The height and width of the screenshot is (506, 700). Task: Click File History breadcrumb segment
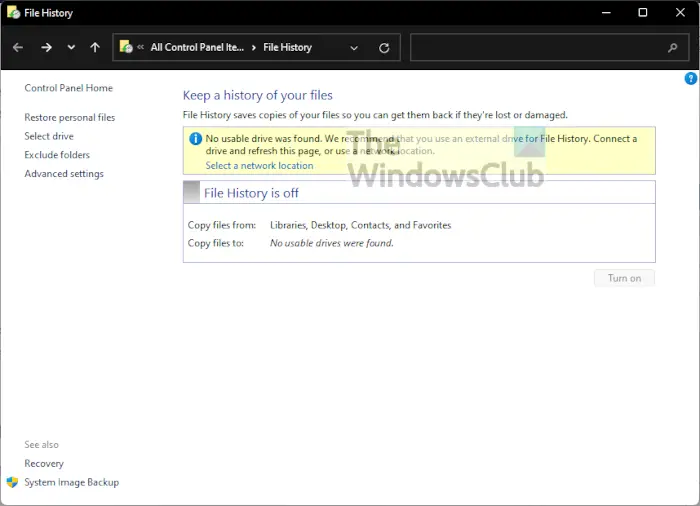[288, 47]
